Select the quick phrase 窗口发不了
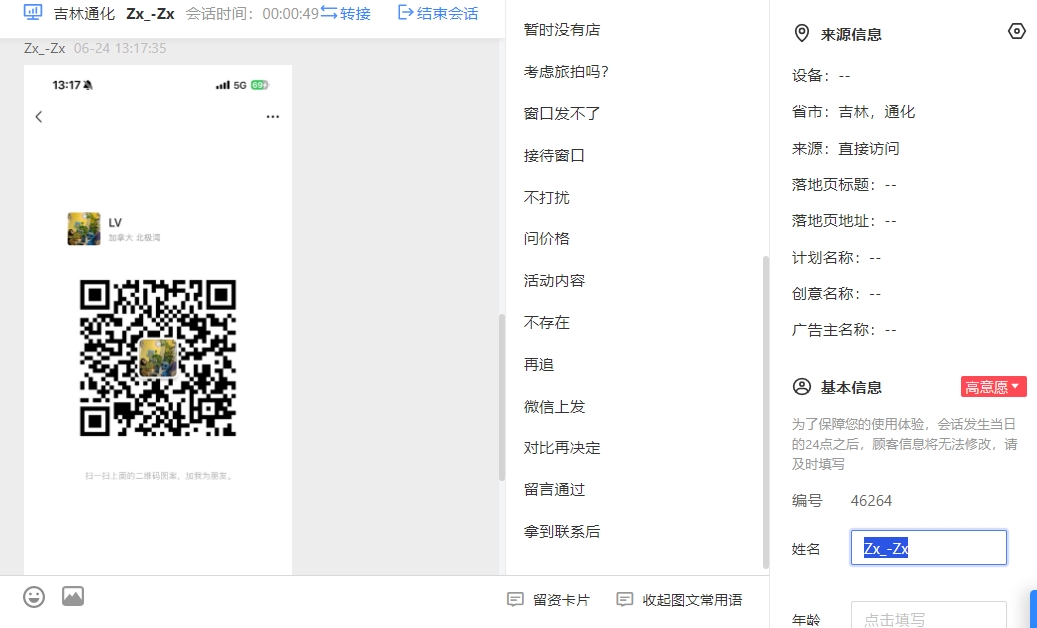 tap(562, 114)
